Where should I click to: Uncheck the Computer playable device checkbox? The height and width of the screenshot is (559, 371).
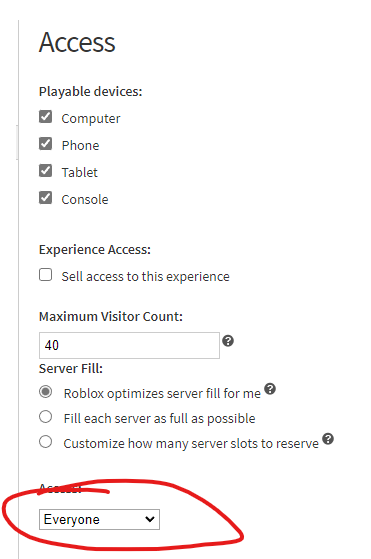(x=45, y=117)
